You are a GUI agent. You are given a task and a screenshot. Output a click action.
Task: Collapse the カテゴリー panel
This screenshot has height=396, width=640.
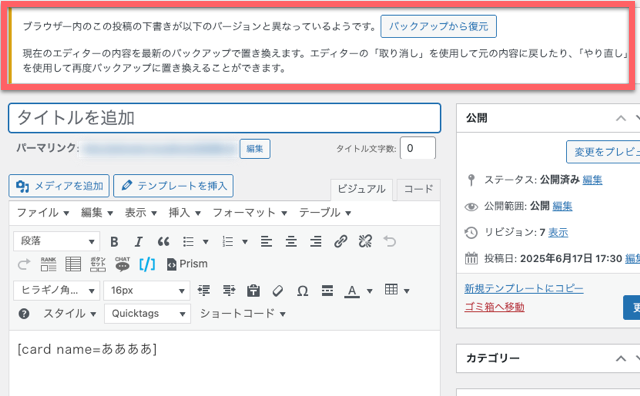[x=620, y=358]
